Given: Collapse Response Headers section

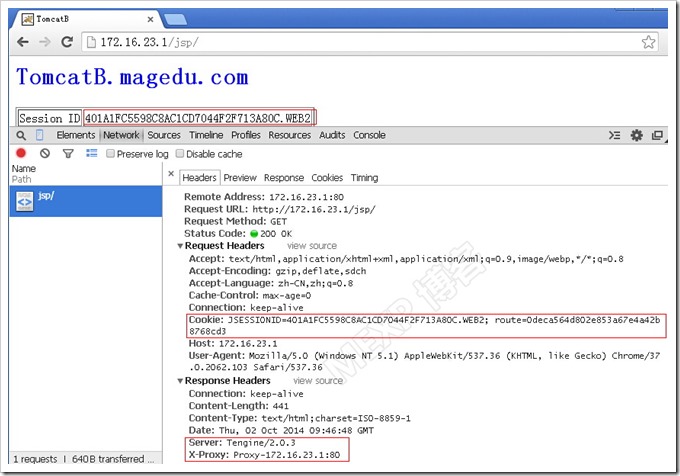Looking at the screenshot, I should (180, 381).
